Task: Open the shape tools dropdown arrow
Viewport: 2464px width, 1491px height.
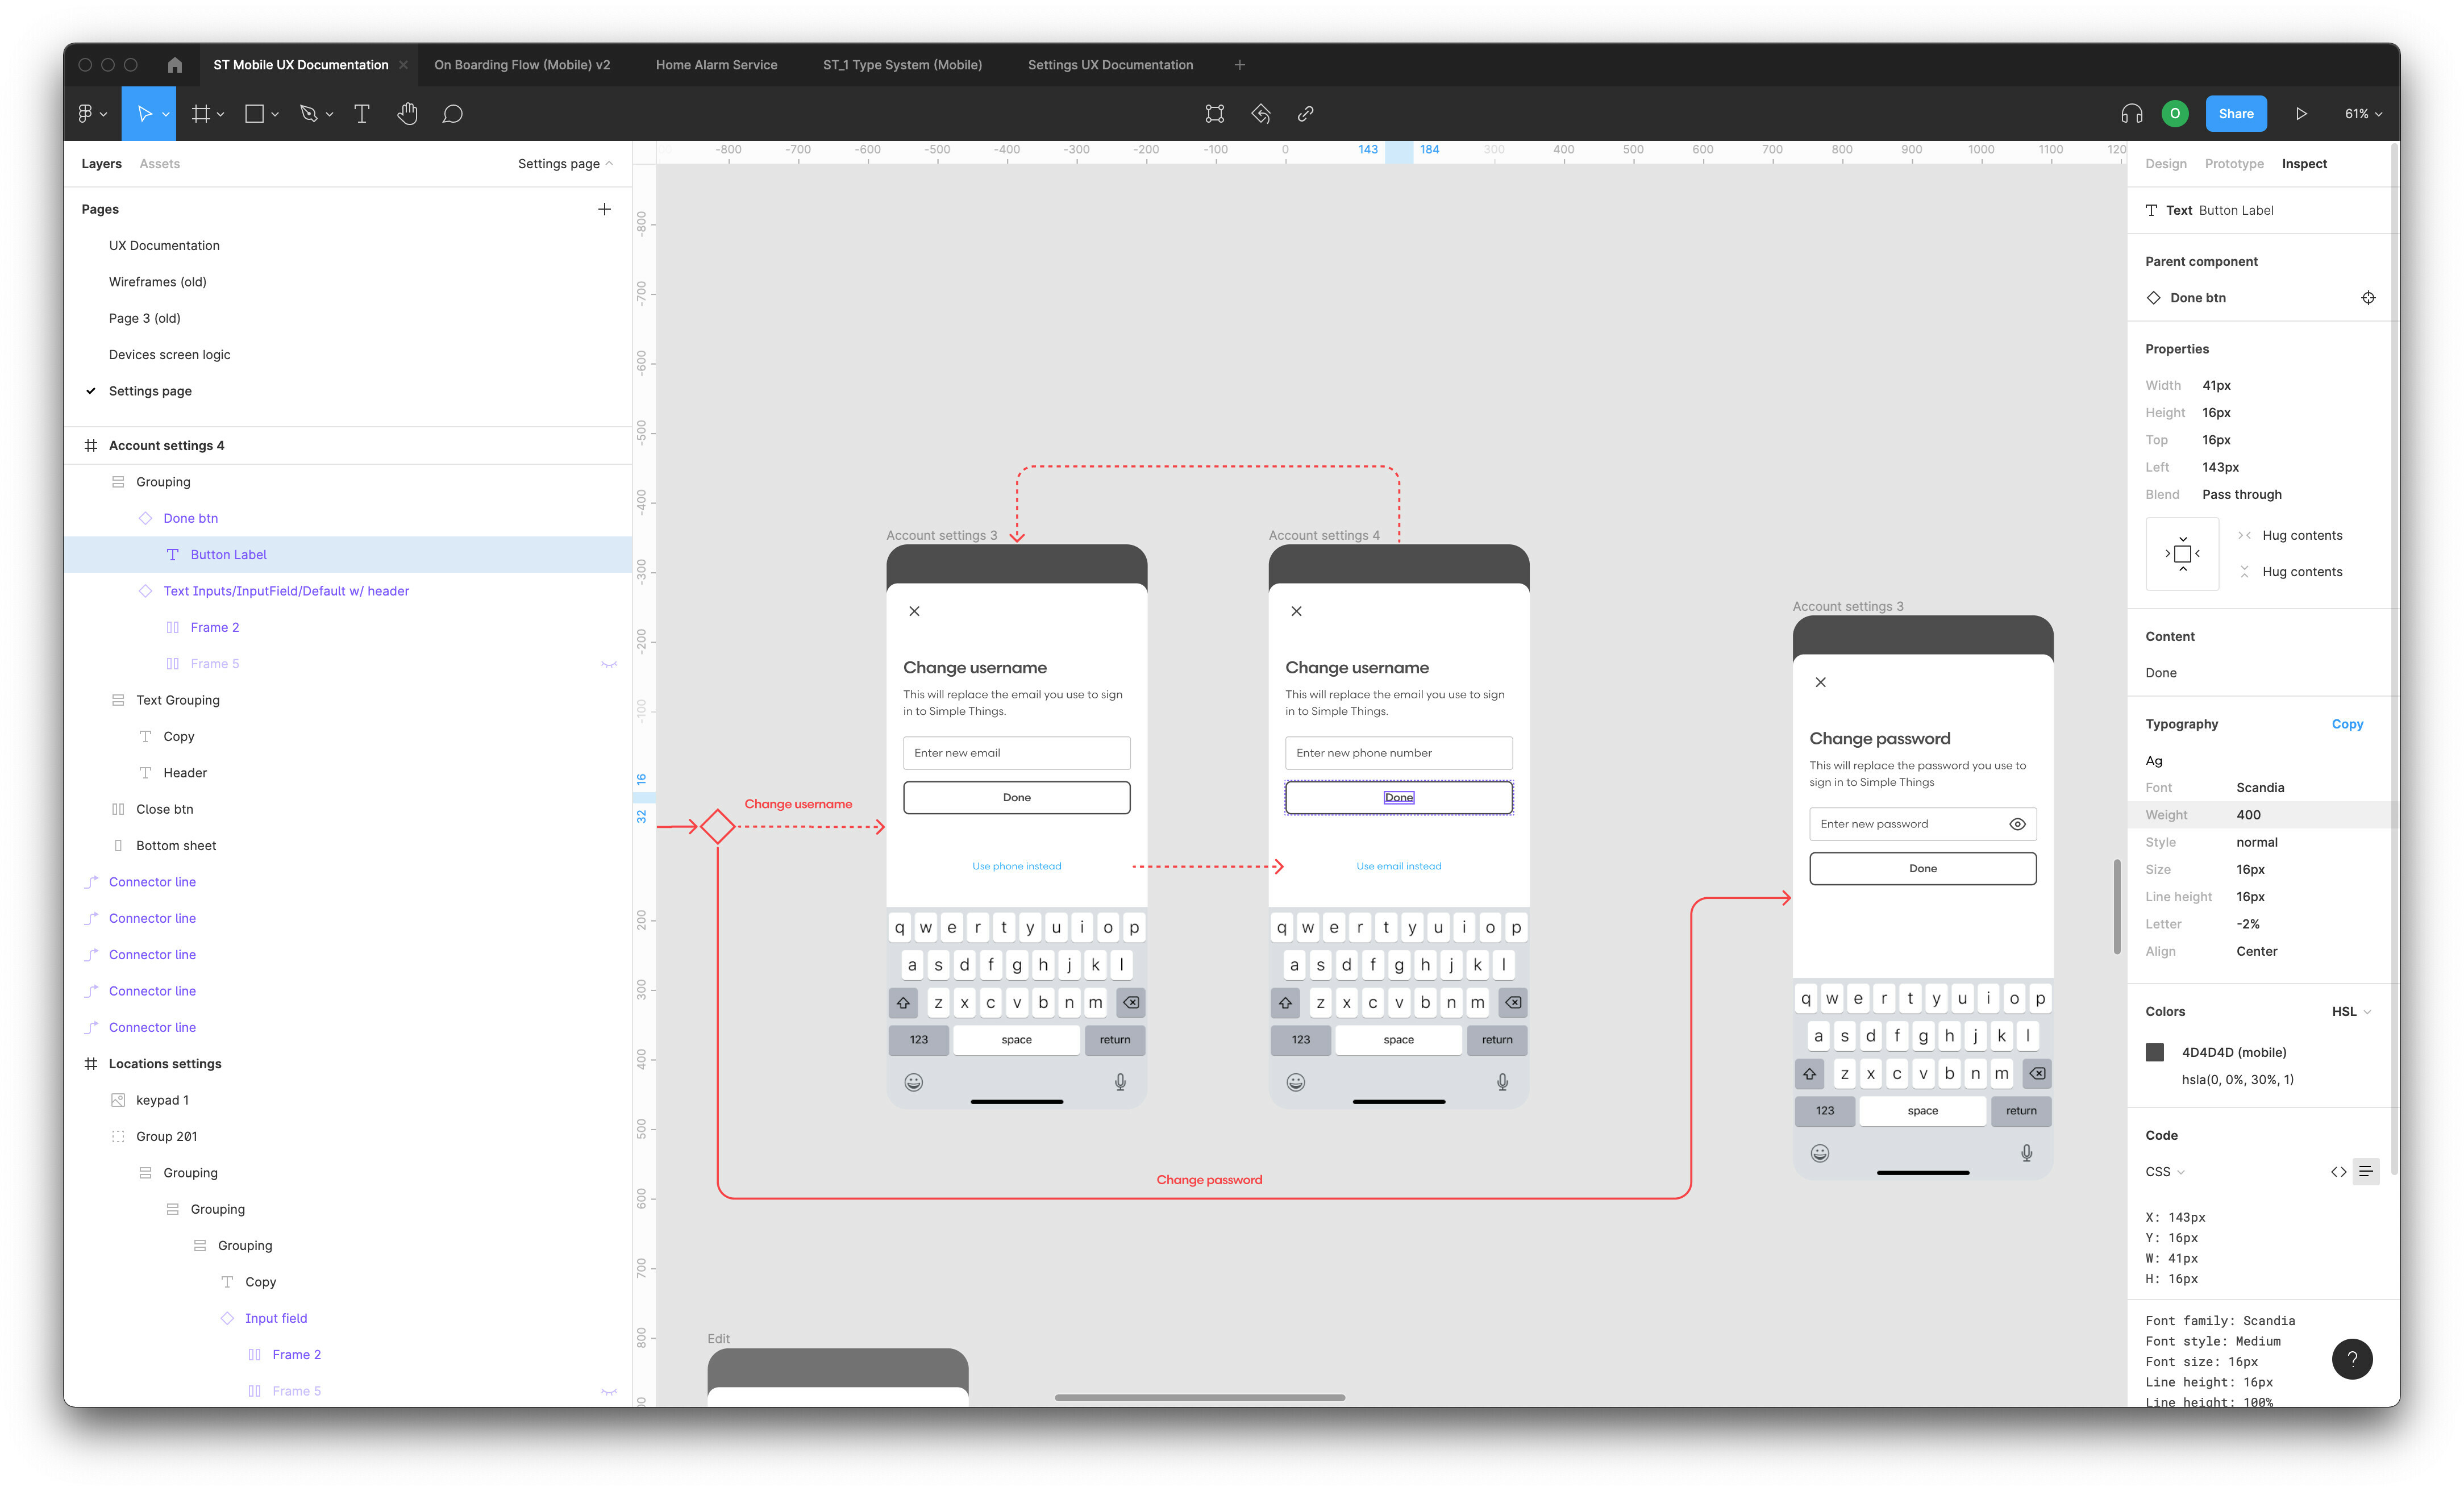Action: 275,115
